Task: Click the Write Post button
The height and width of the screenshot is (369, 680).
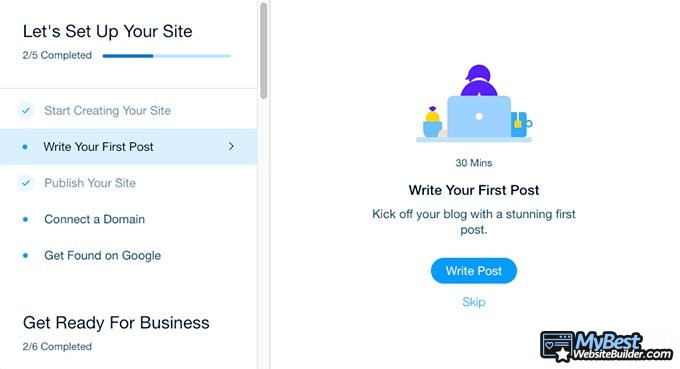Action: (474, 271)
